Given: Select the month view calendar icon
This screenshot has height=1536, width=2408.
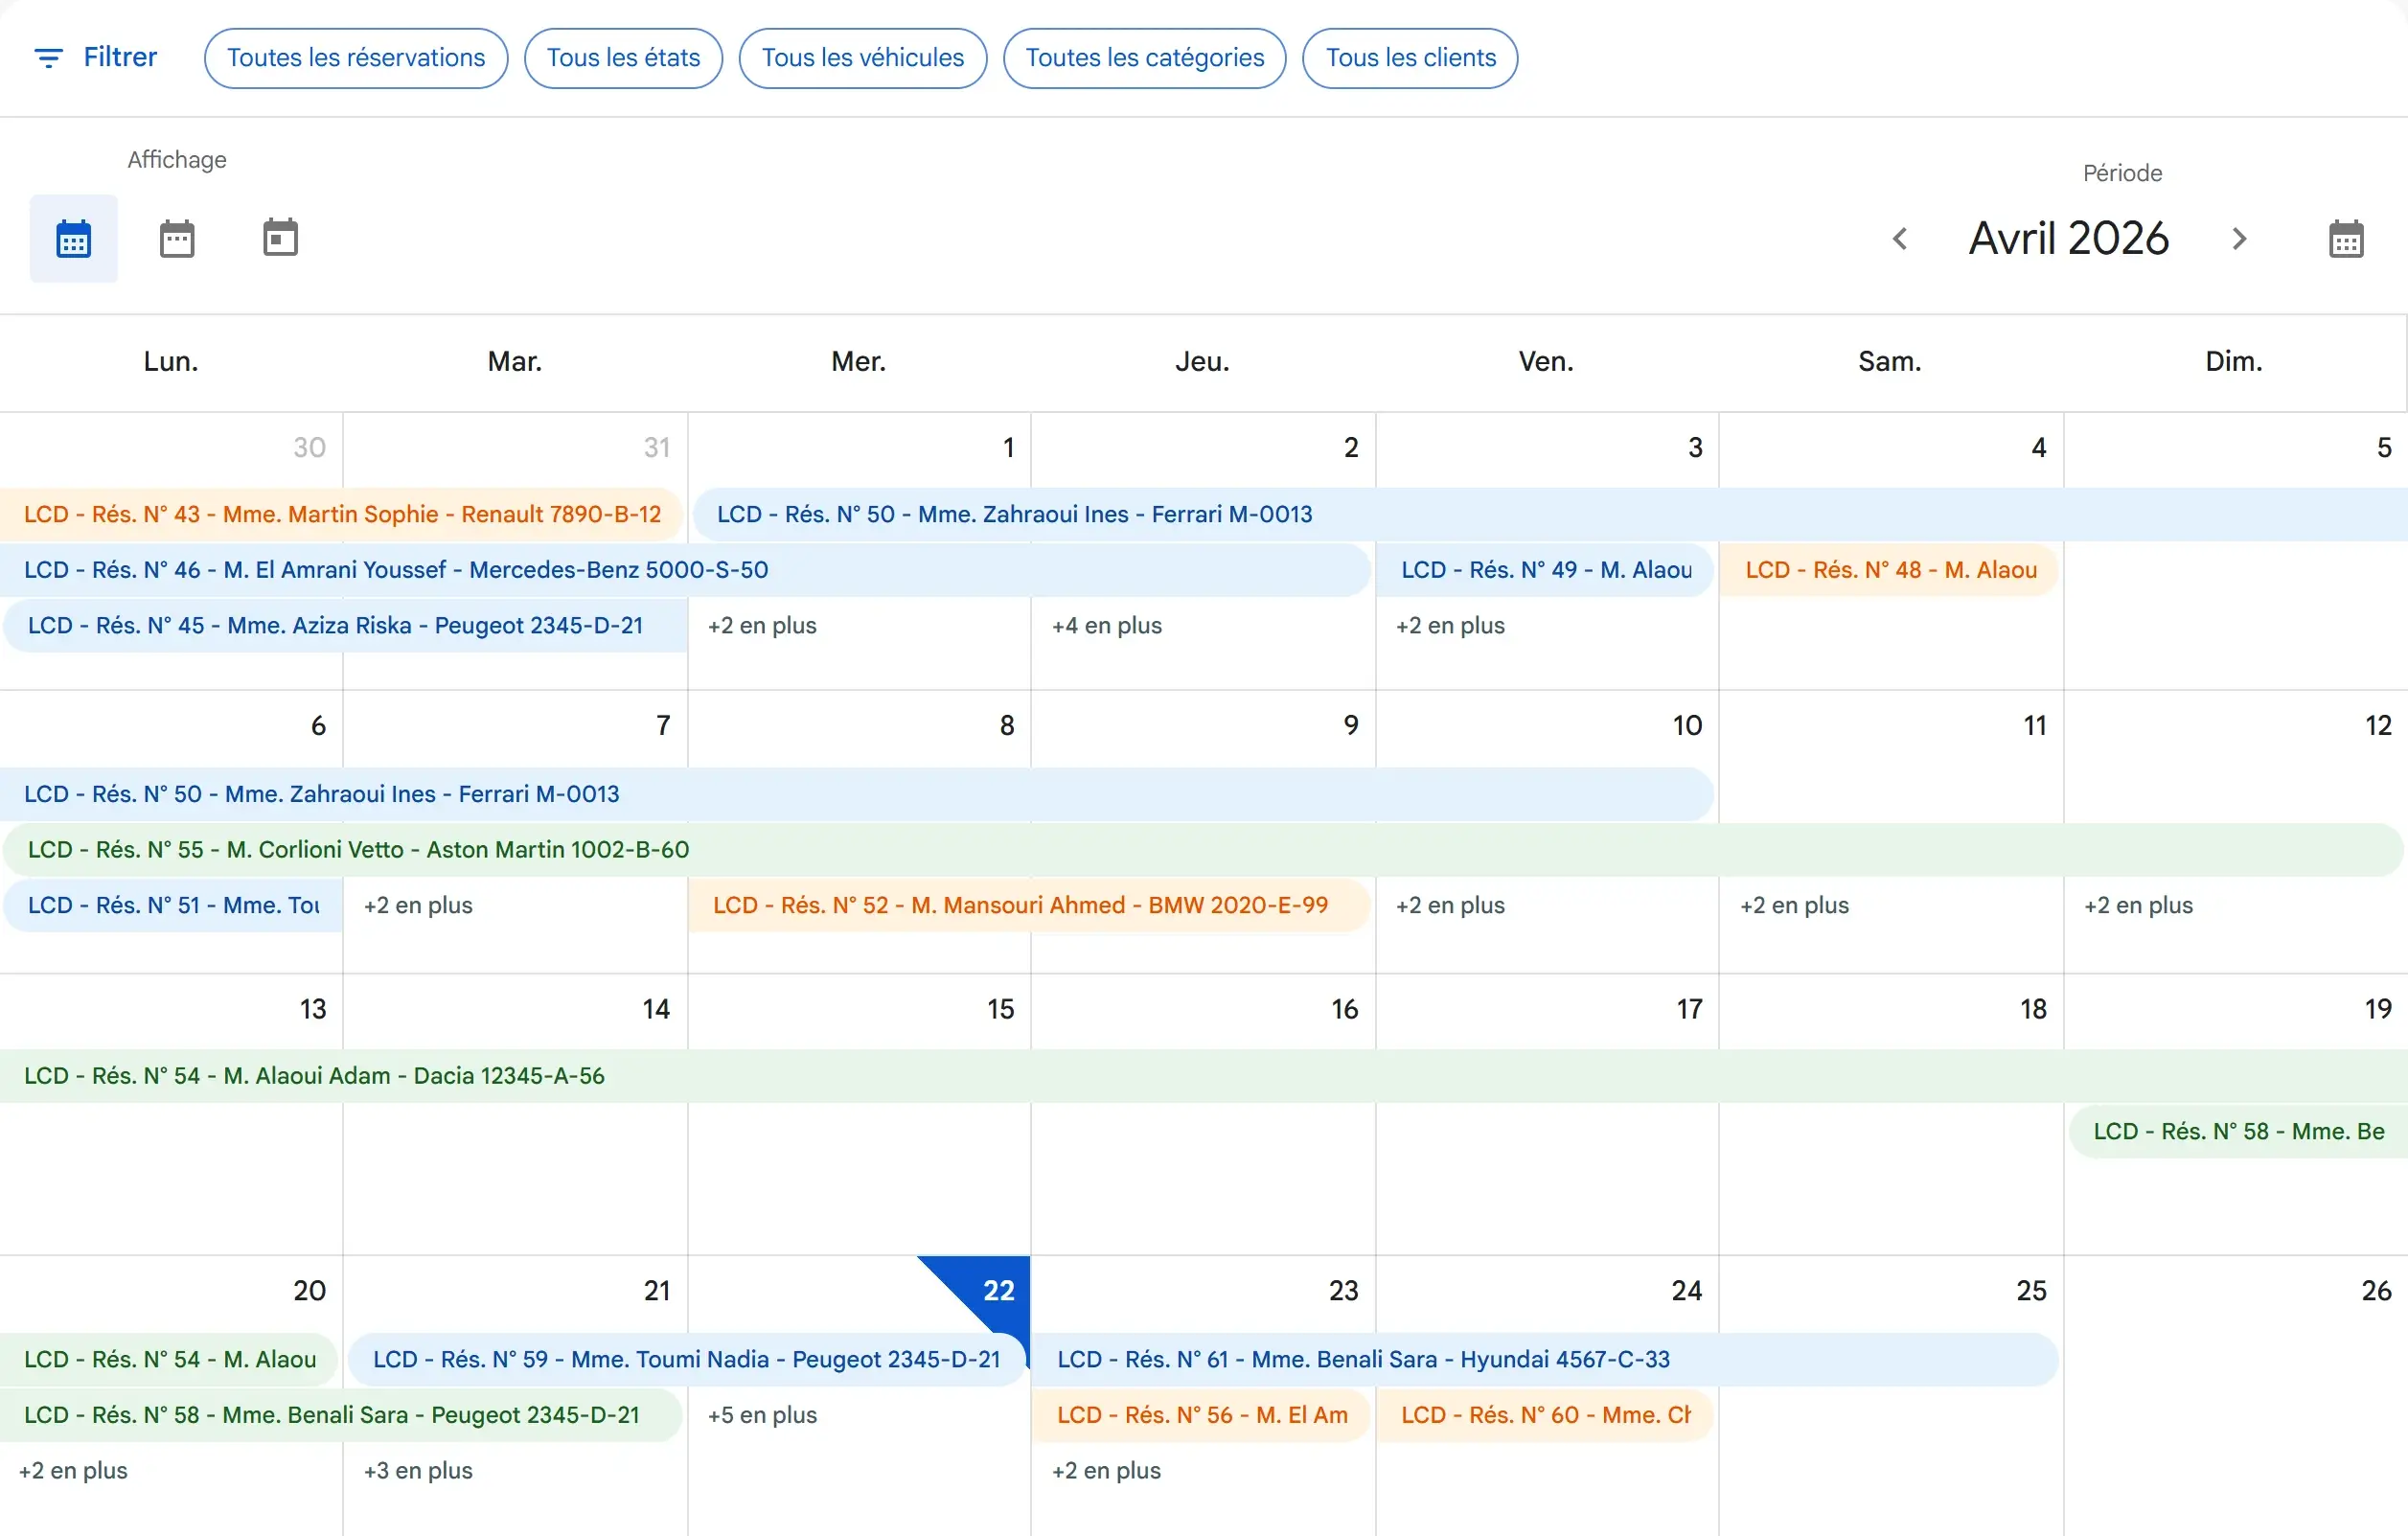Looking at the screenshot, I should (73, 238).
